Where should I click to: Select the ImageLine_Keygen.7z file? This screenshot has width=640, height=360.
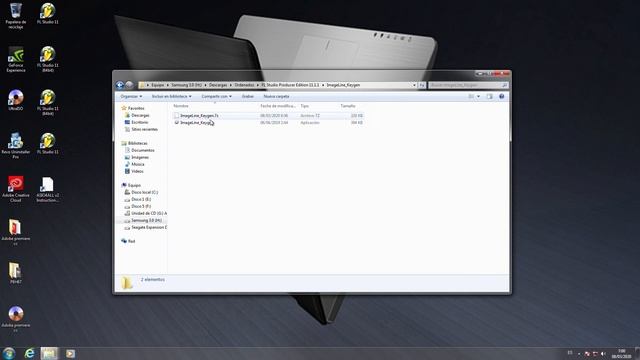pyautogui.click(x=268, y=116)
